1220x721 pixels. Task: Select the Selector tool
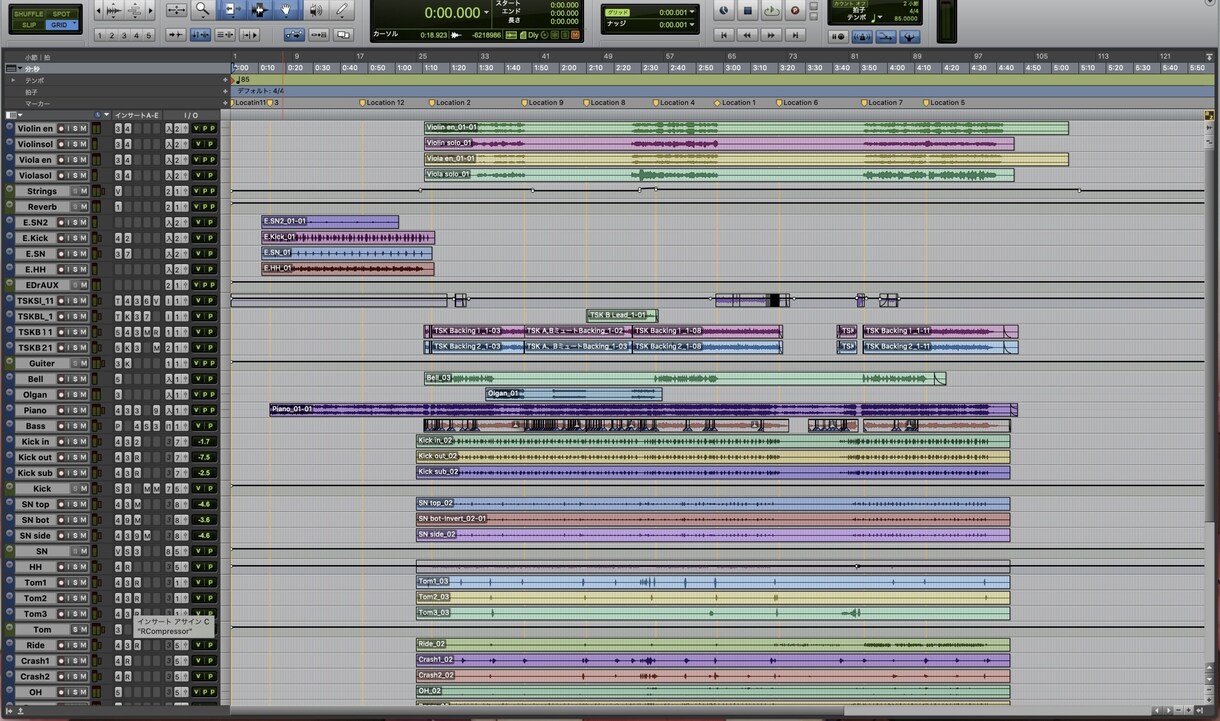tap(259, 10)
